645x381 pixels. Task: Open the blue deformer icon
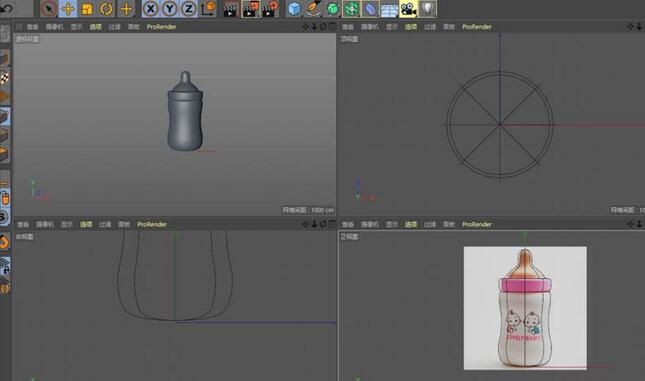pyautogui.click(x=370, y=9)
